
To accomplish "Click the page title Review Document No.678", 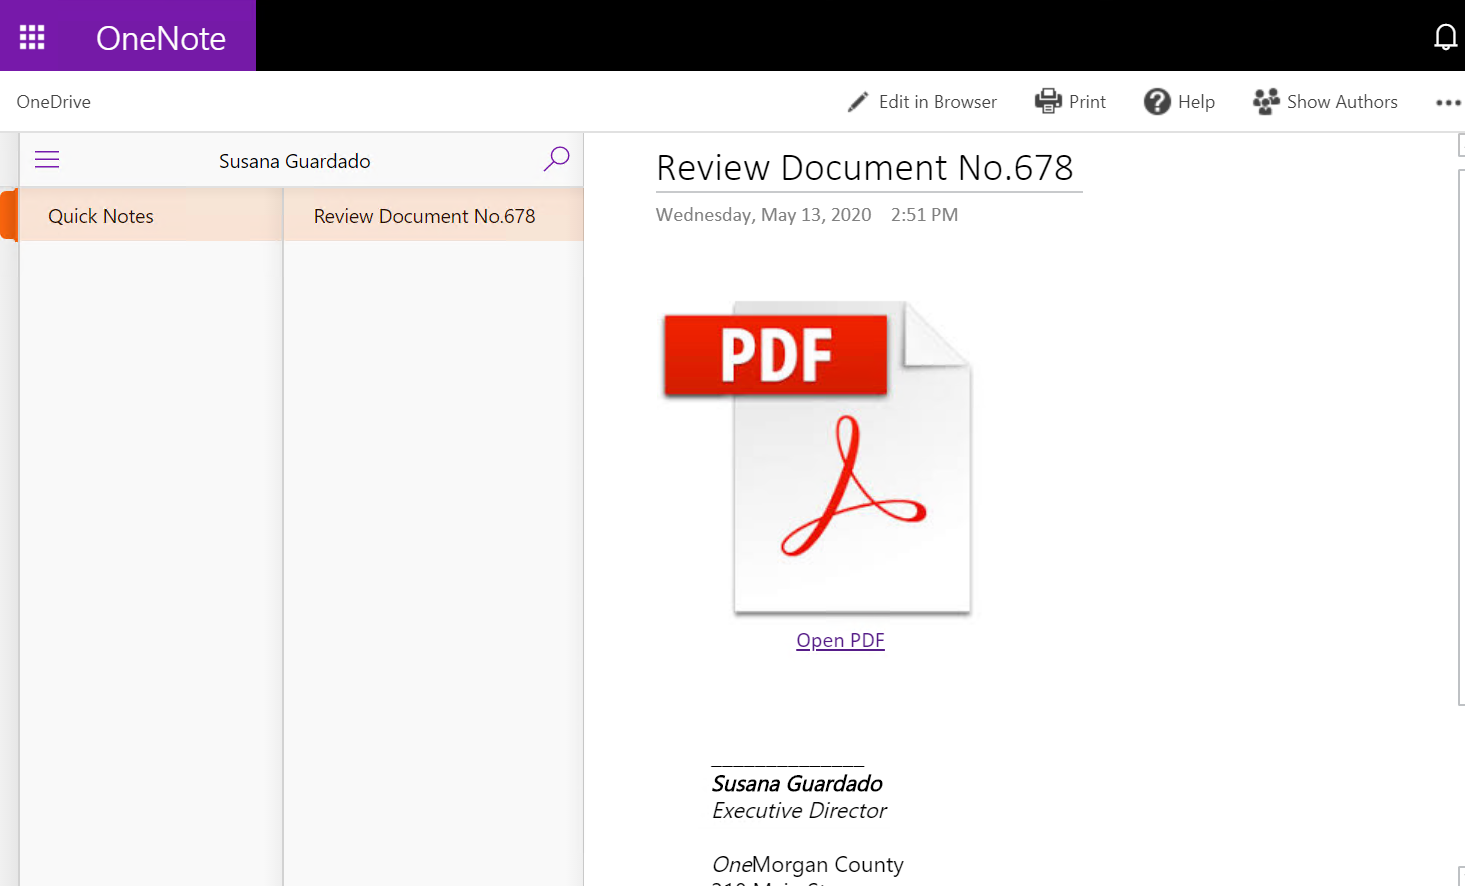I will (x=864, y=168).
